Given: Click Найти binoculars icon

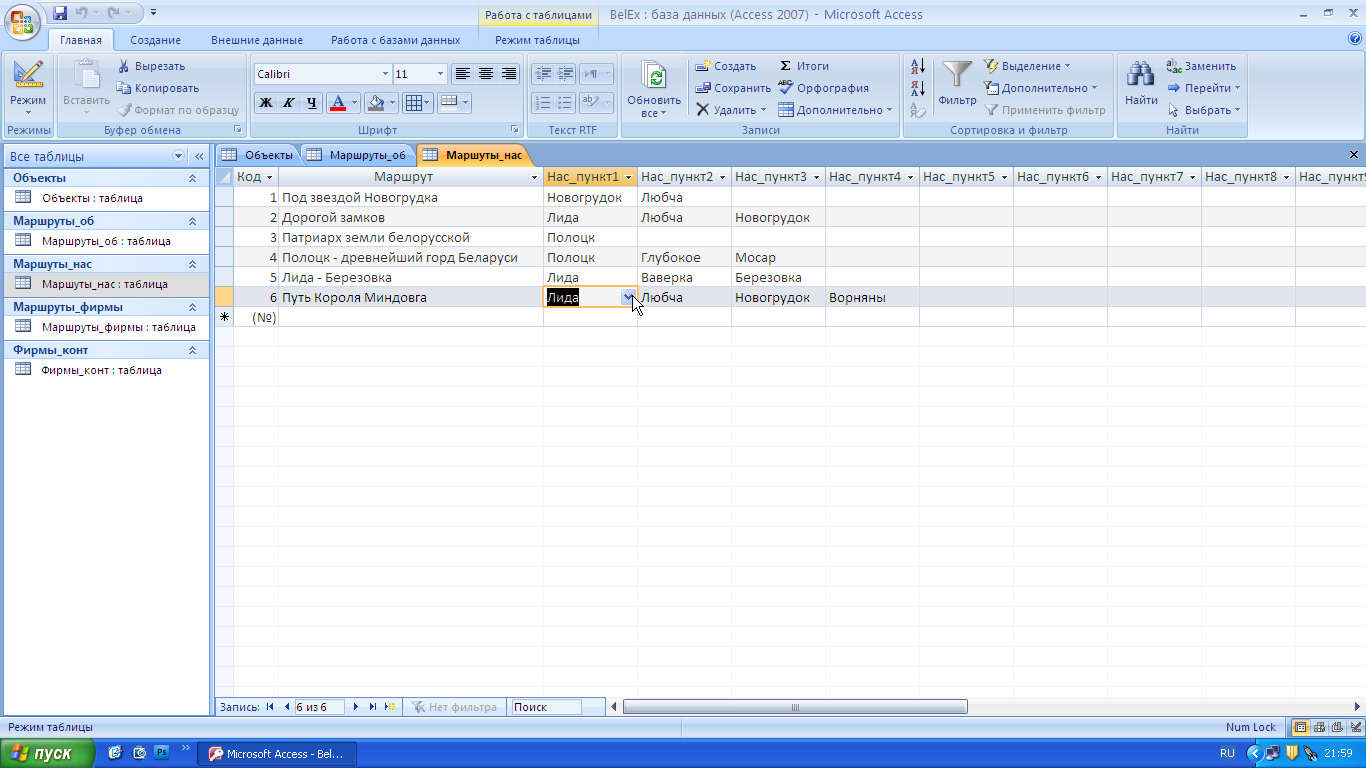Looking at the screenshot, I should point(1141,74).
